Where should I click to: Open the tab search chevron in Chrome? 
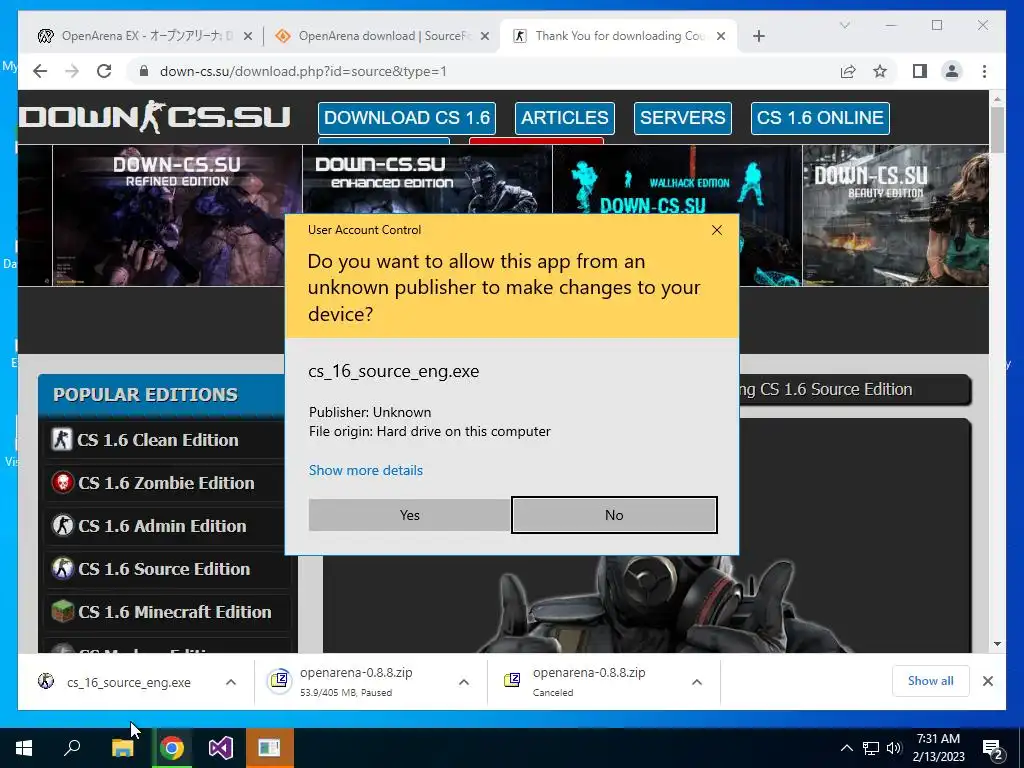click(x=844, y=25)
